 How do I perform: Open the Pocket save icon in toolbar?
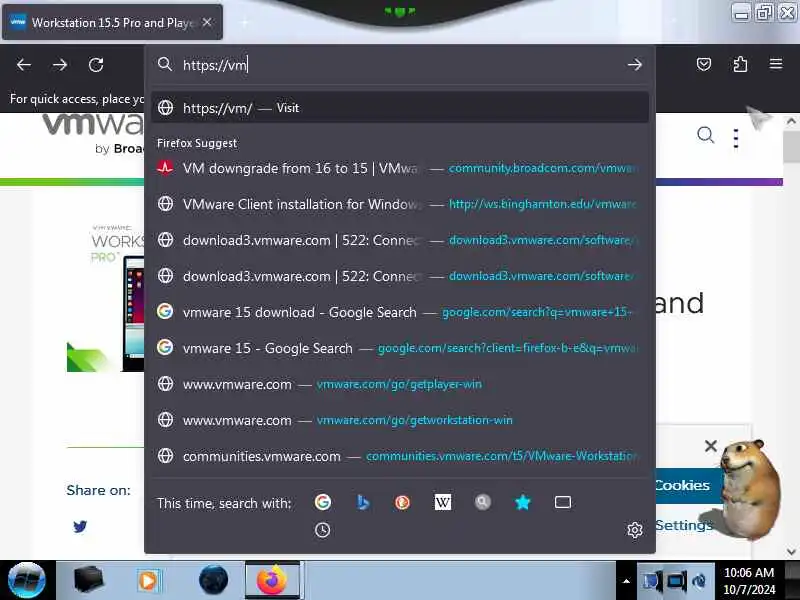pyautogui.click(x=704, y=64)
